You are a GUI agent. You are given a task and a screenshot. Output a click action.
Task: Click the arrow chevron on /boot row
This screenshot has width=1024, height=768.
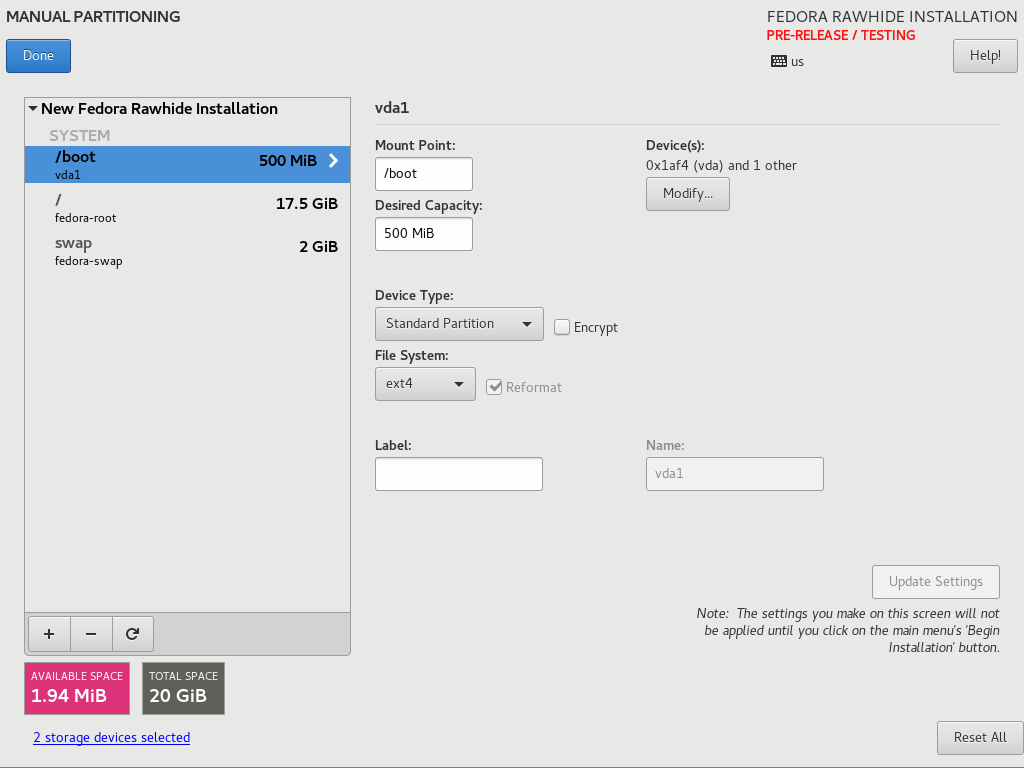point(334,161)
